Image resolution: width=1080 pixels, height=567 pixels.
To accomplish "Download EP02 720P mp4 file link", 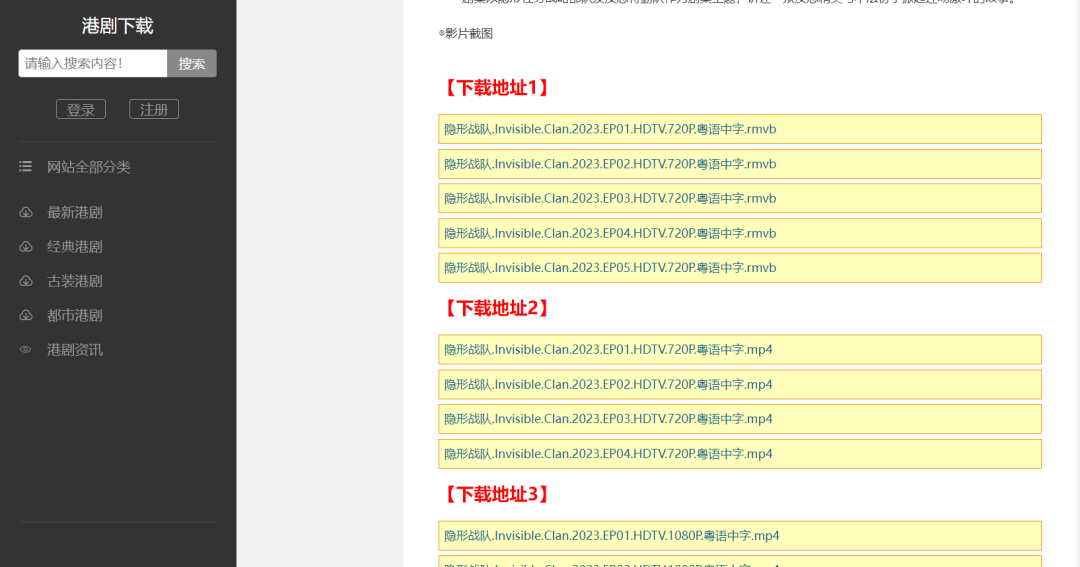I will [608, 384].
